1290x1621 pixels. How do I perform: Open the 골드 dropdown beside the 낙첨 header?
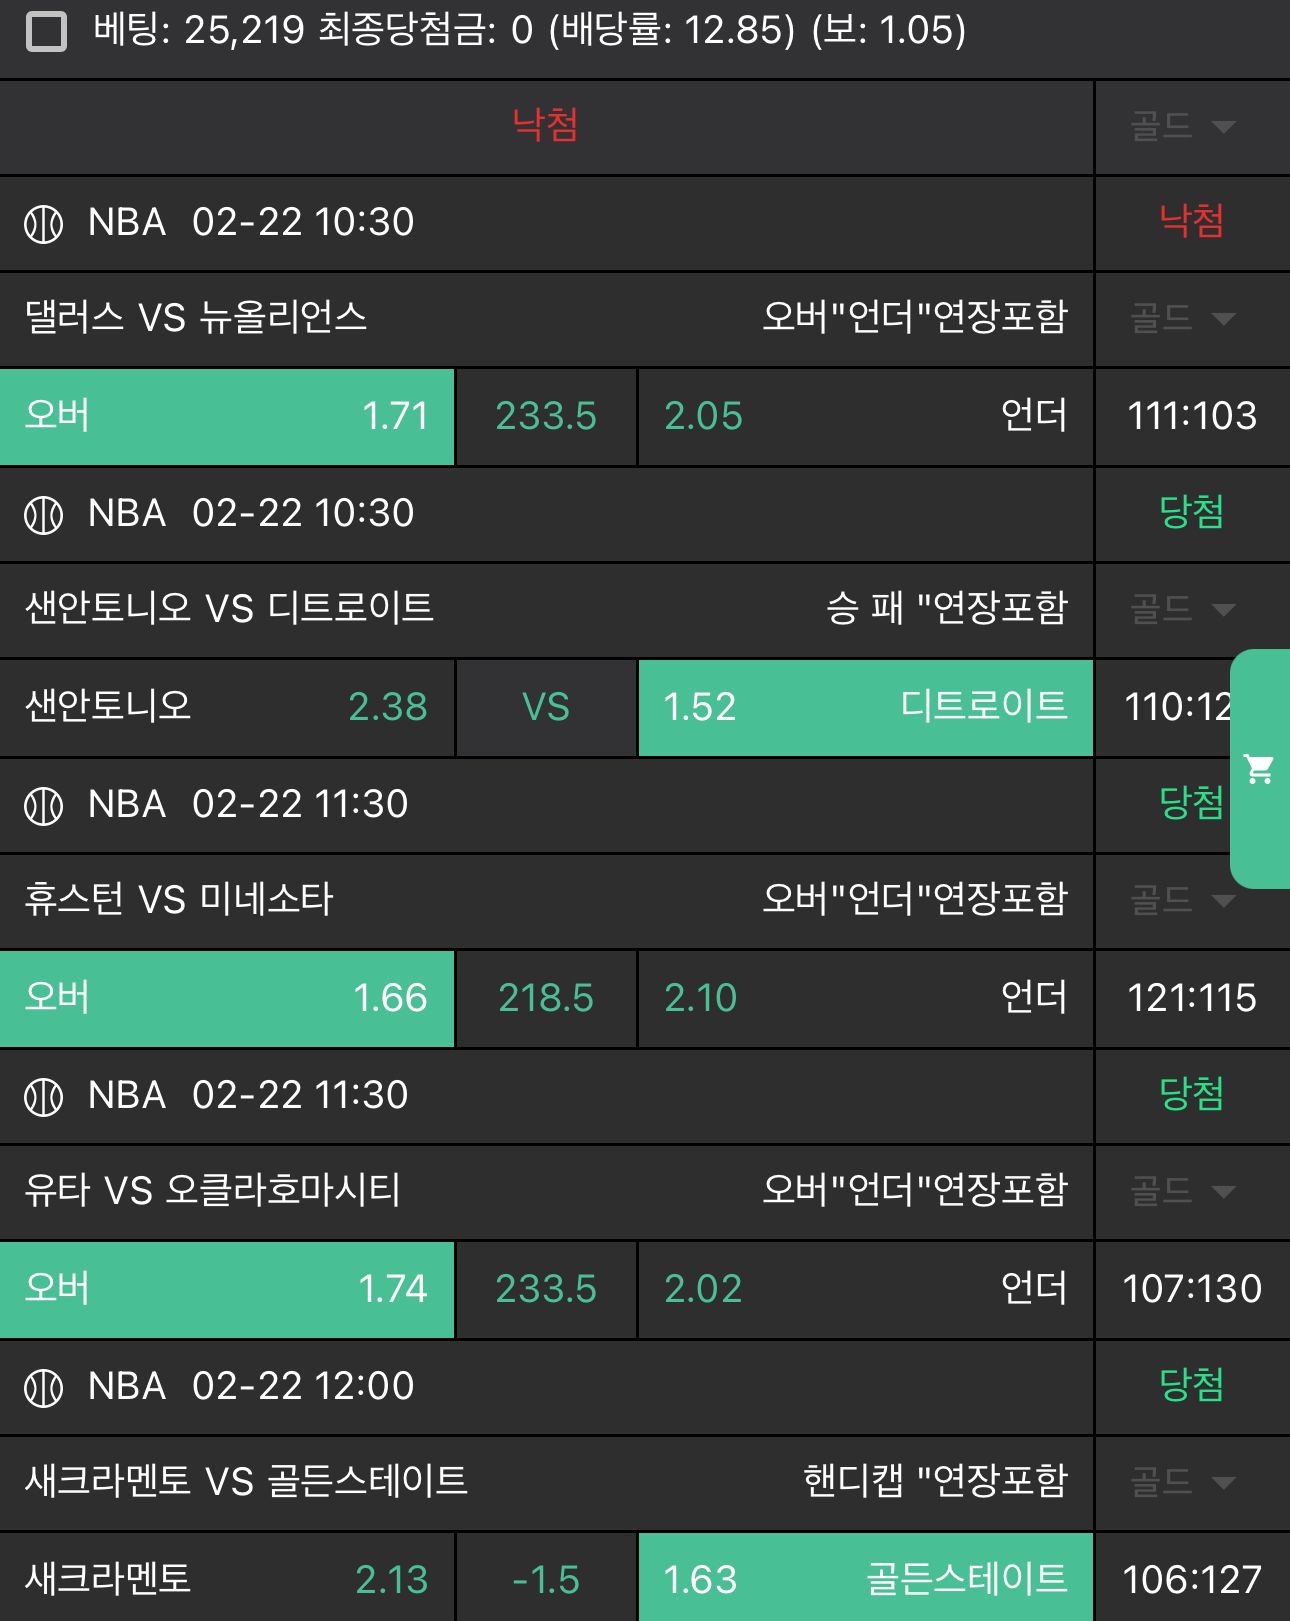click(1183, 127)
